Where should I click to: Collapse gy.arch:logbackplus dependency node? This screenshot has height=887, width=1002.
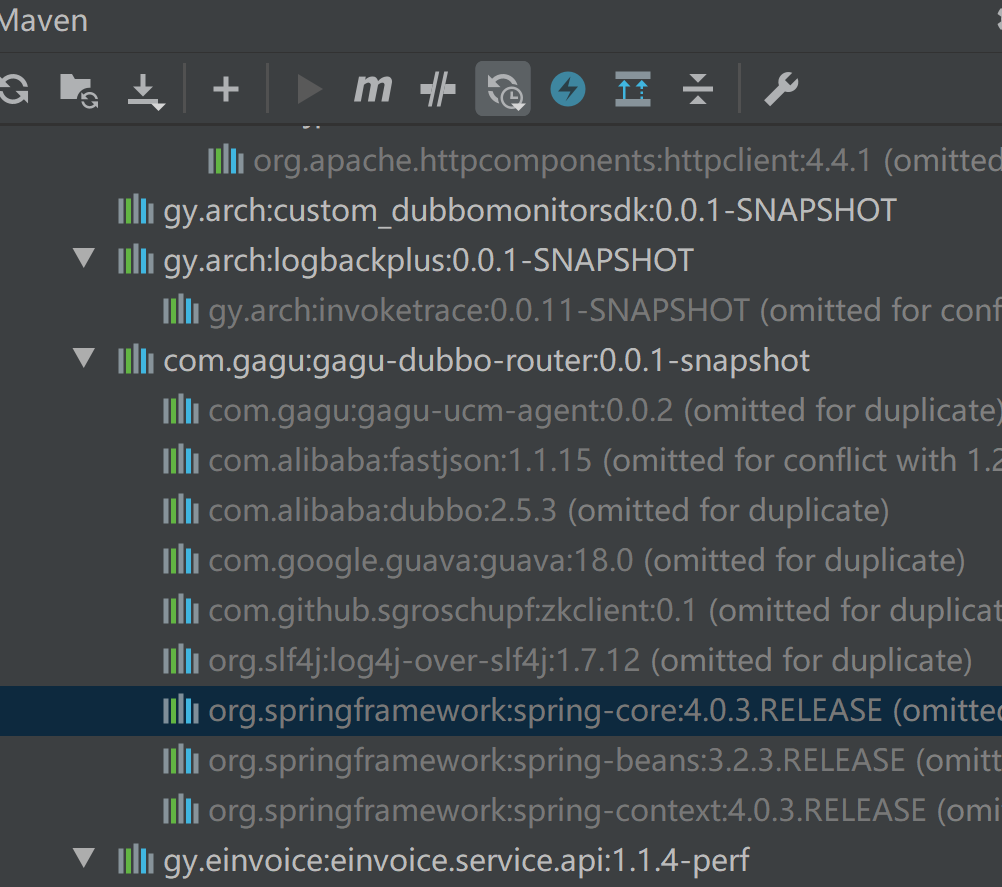point(83,259)
